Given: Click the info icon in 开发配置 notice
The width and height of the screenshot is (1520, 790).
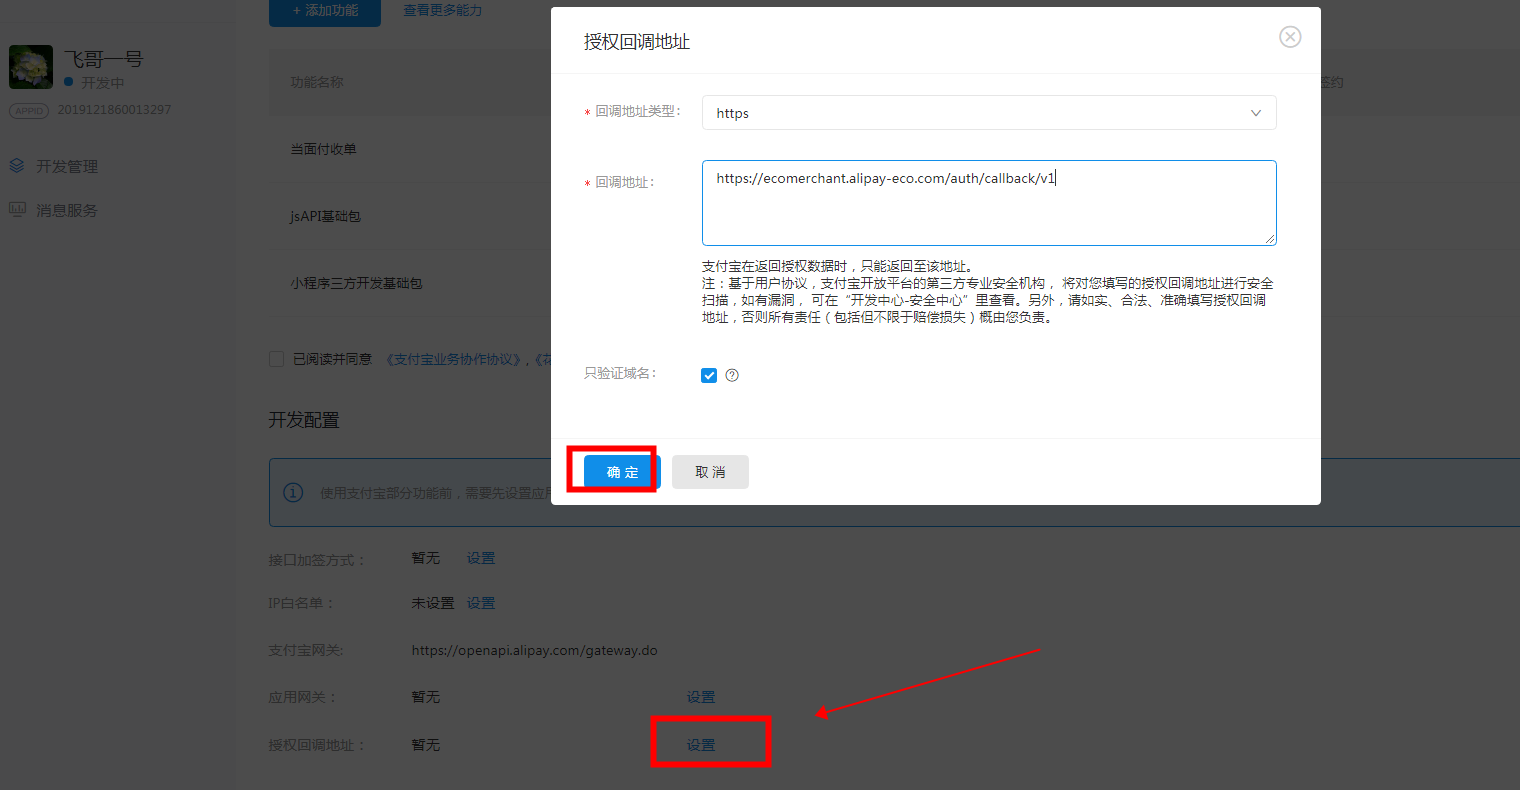Looking at the screenshot, I should pos(293,492).
